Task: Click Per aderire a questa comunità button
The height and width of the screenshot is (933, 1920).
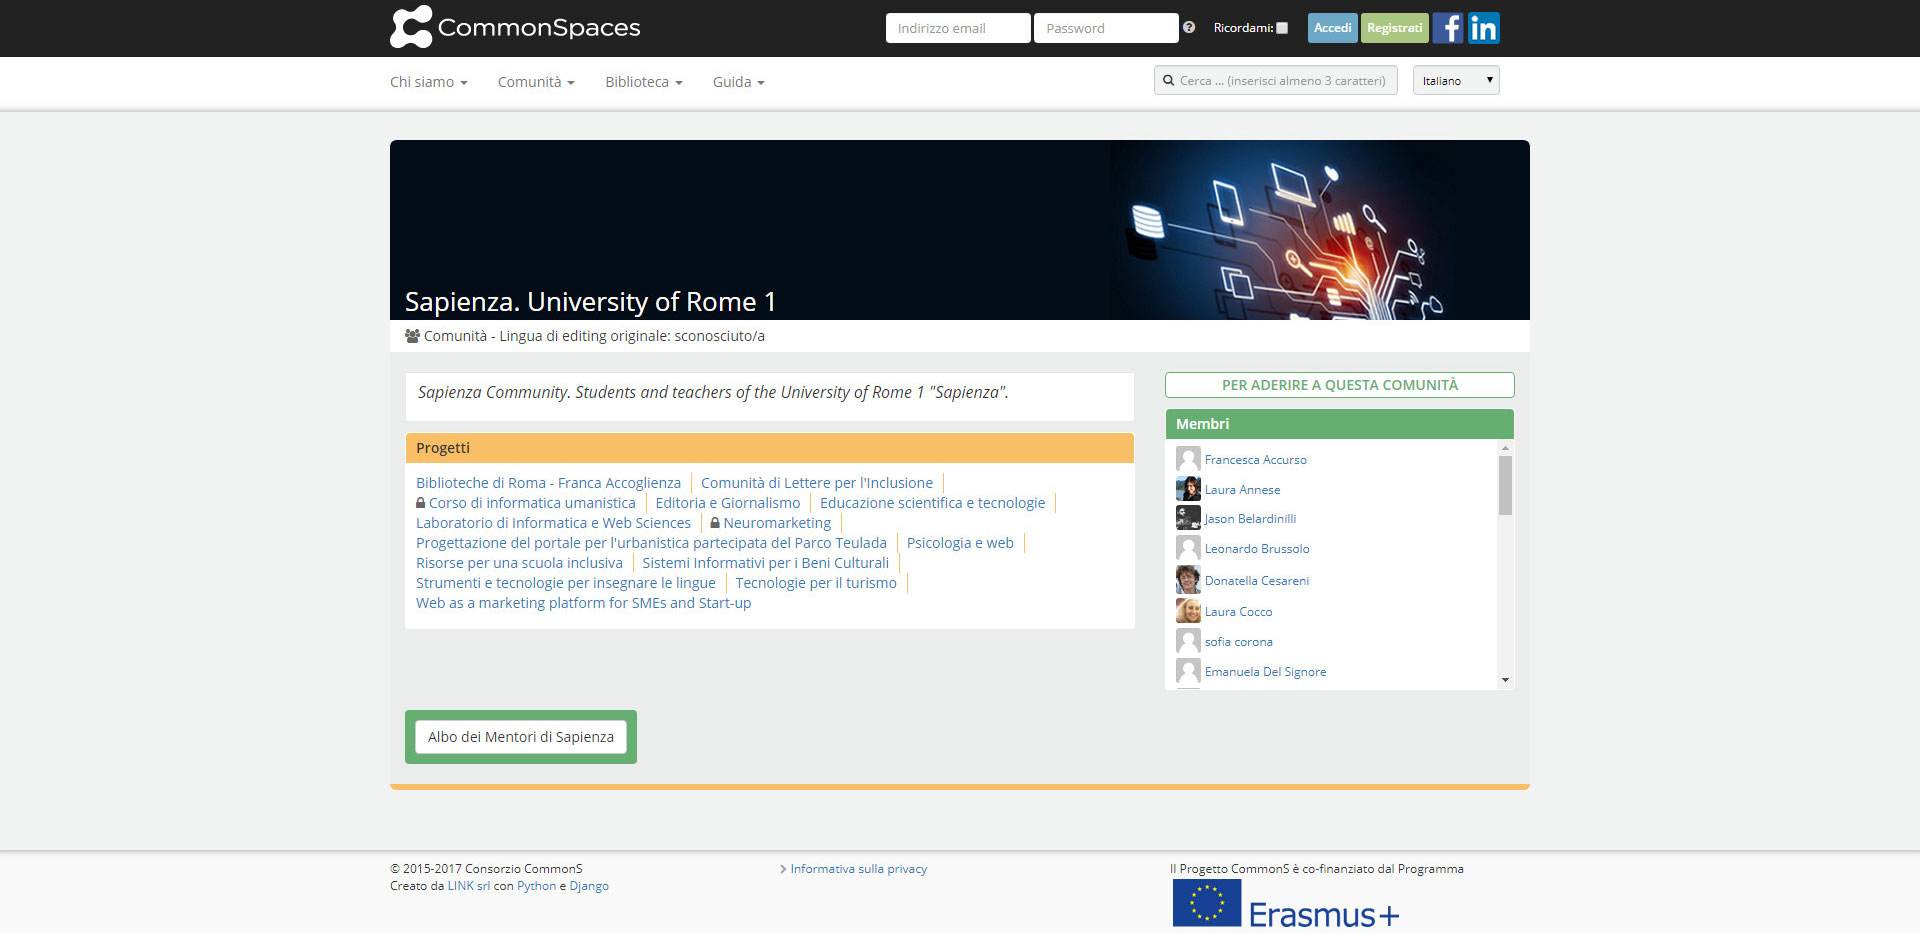Action: pos(1340,385)
